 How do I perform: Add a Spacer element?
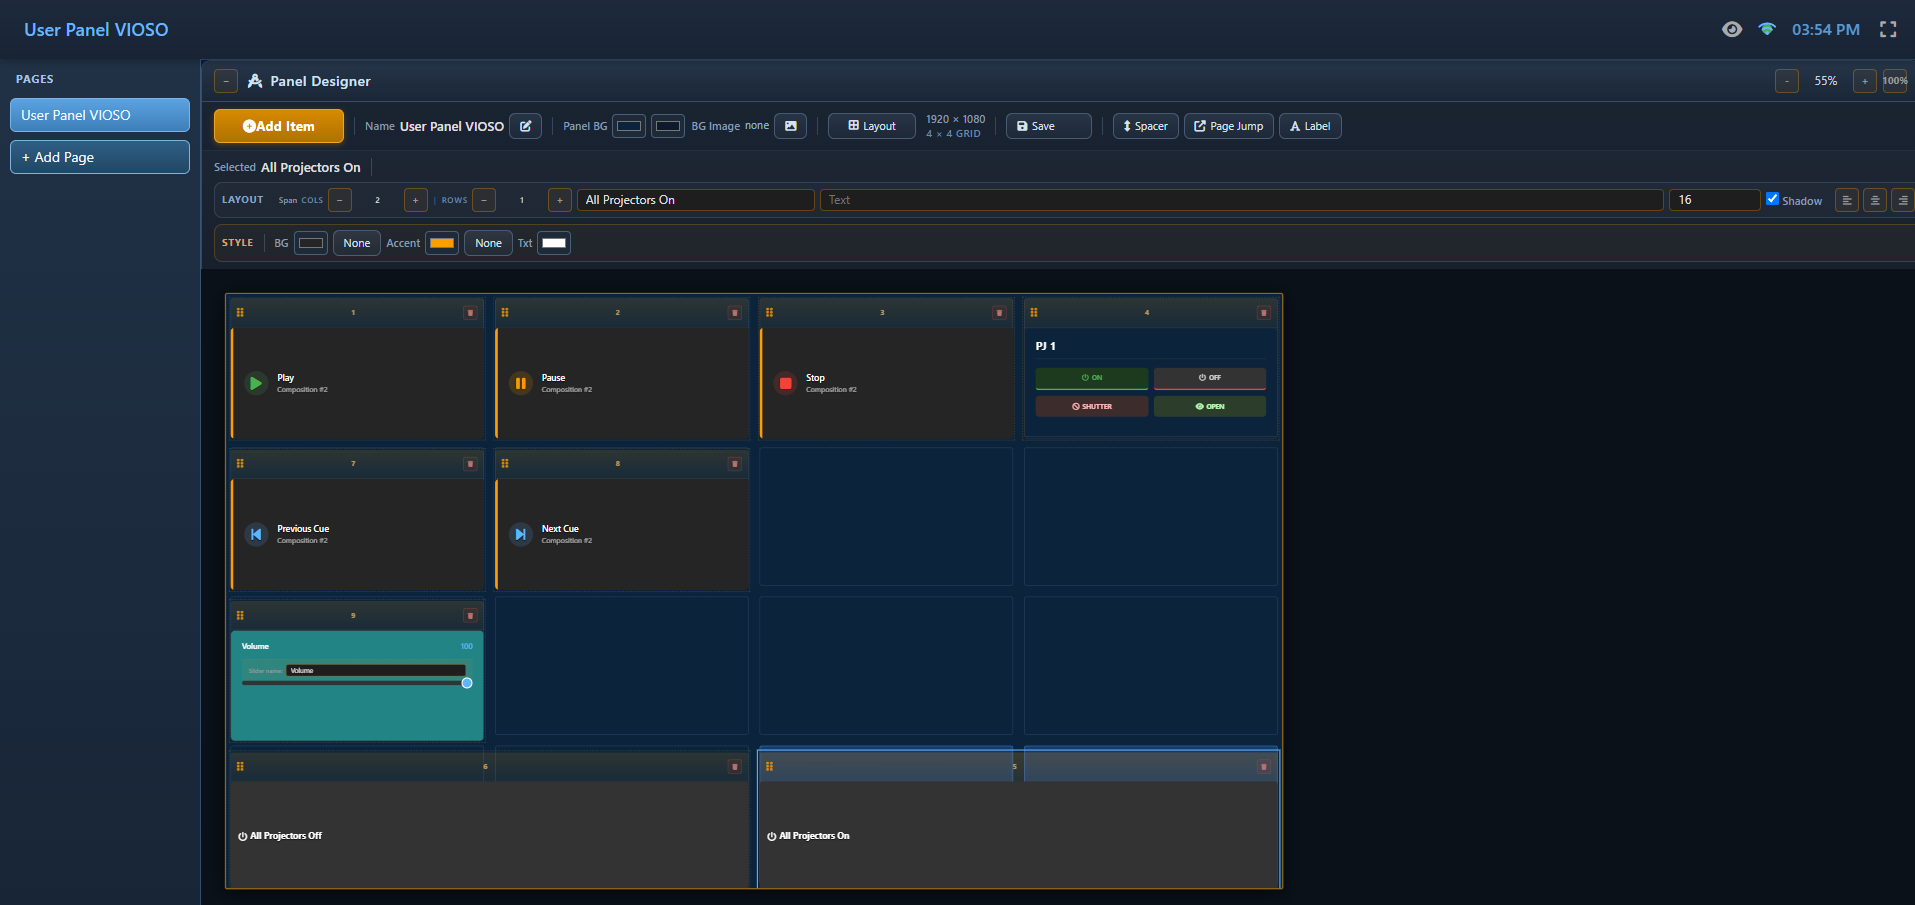tap(1146, 126)
